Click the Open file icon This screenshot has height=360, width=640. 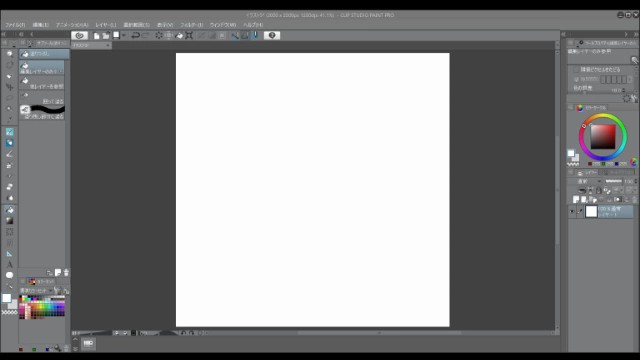tap(106, 36)
